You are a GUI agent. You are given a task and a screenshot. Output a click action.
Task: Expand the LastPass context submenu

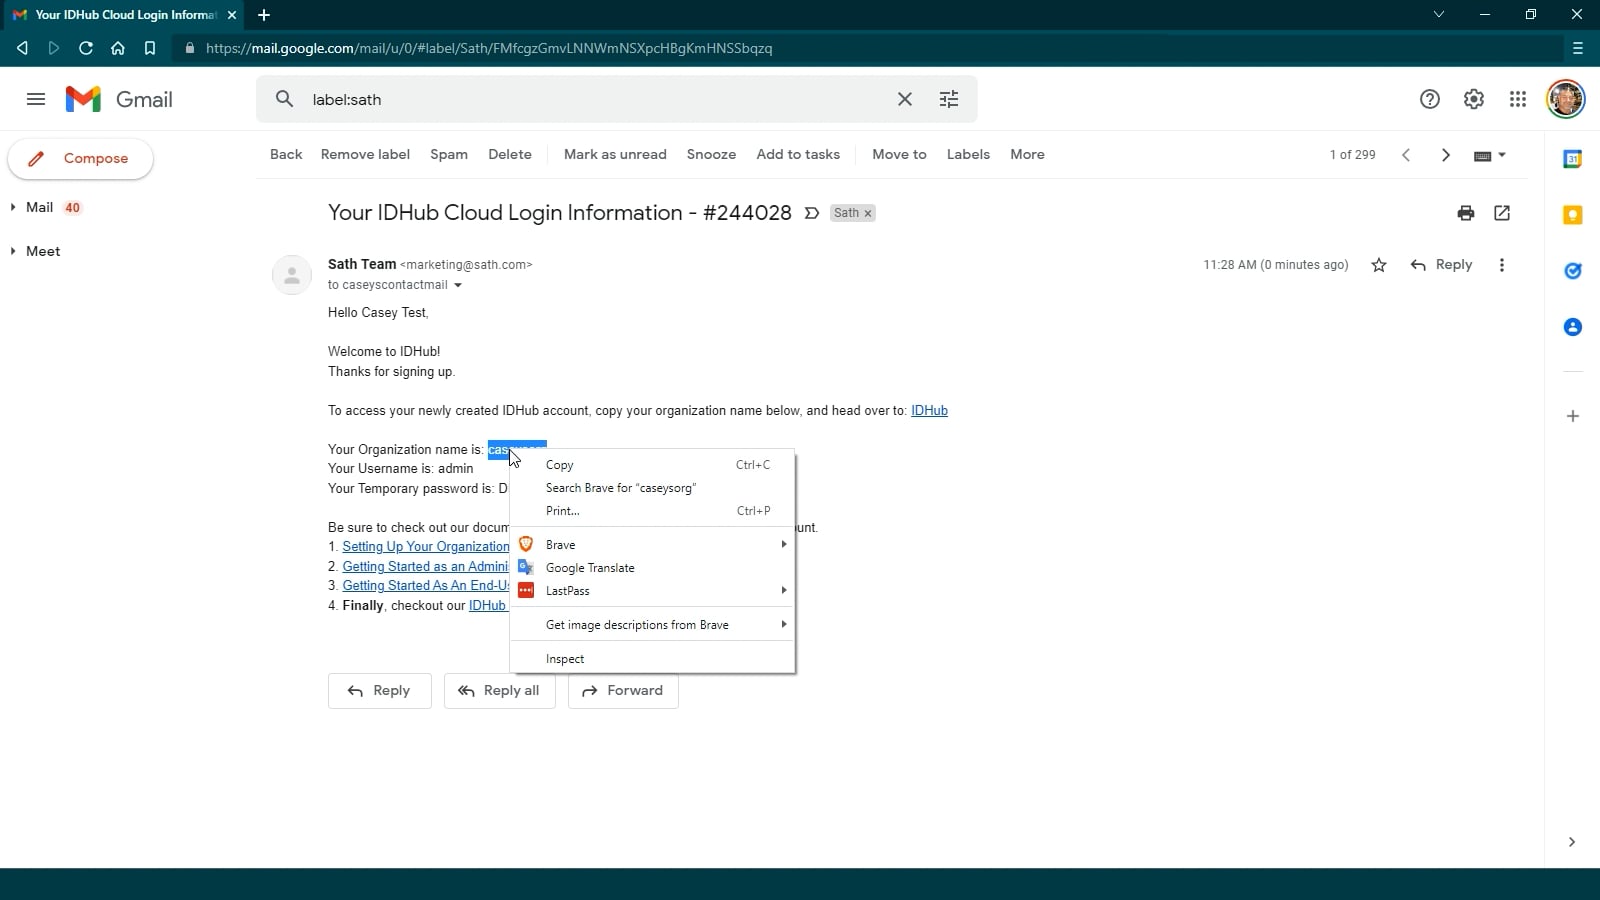(x=652, y=591)
